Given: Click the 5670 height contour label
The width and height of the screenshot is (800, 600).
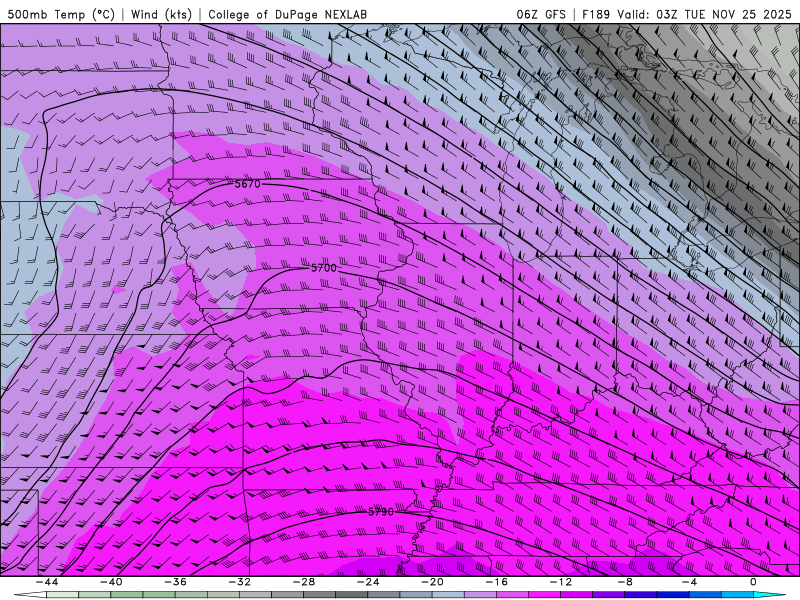Looking at the screenshot, I should coord(247,184).
